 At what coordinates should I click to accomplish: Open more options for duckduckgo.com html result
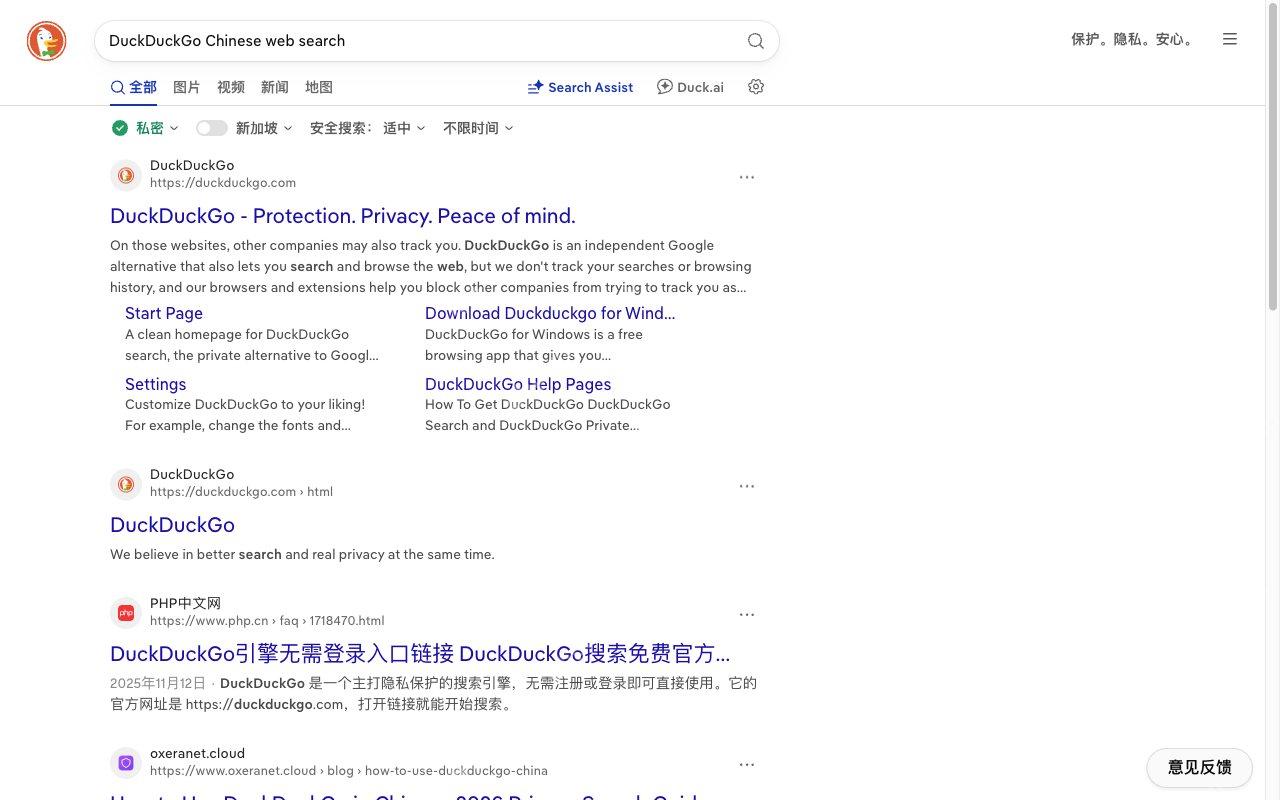tap(747, 486)
